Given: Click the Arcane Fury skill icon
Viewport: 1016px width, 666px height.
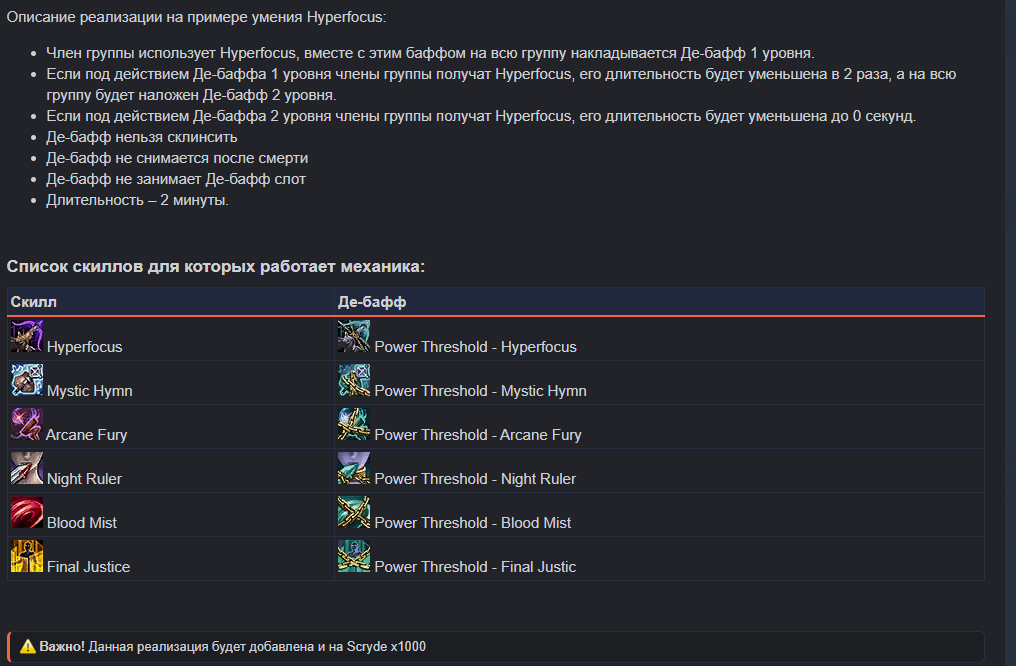Looking at the screenshot, I should click(x=27, y=425).
